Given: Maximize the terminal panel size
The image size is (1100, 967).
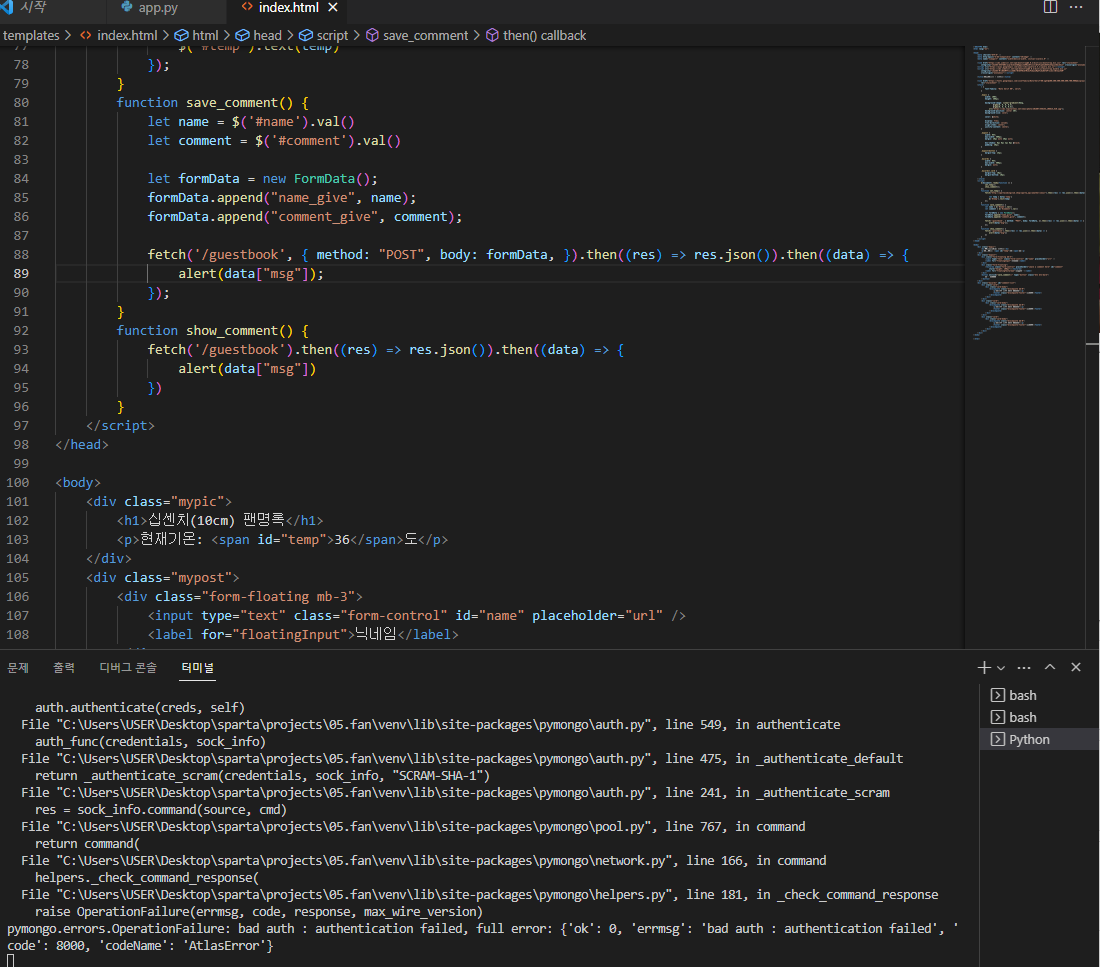Looking at the screenshot, I should click(x=1050, y=667).
